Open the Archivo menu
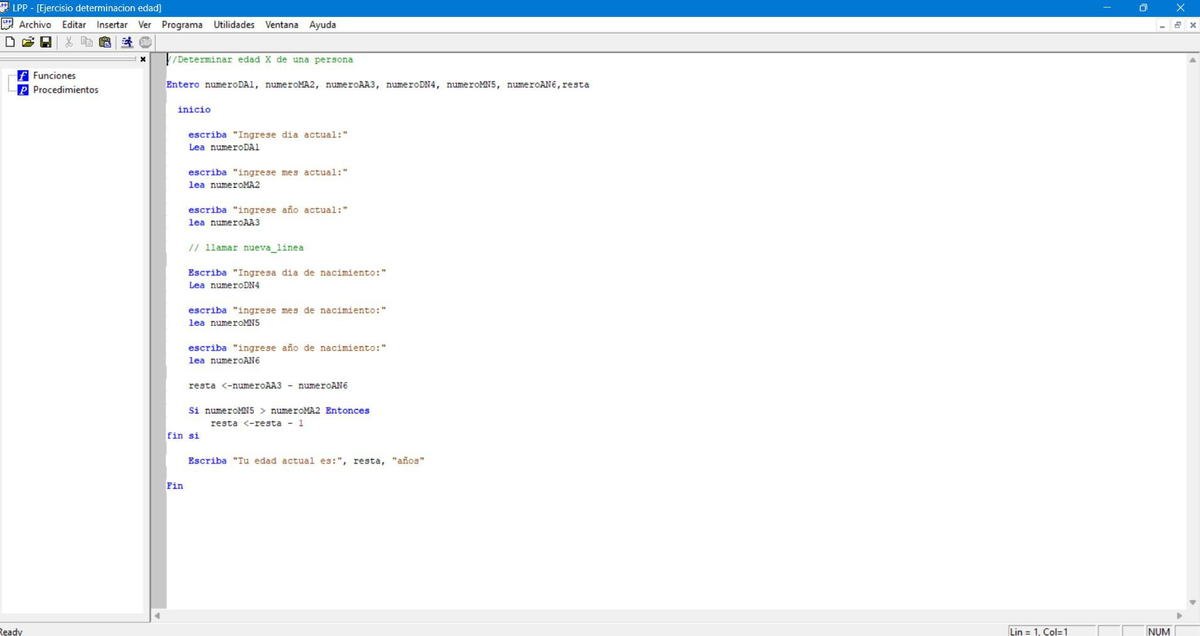The height and width of the screenshot is (636, 1200). pyautogui.click(x=35, y=24)
